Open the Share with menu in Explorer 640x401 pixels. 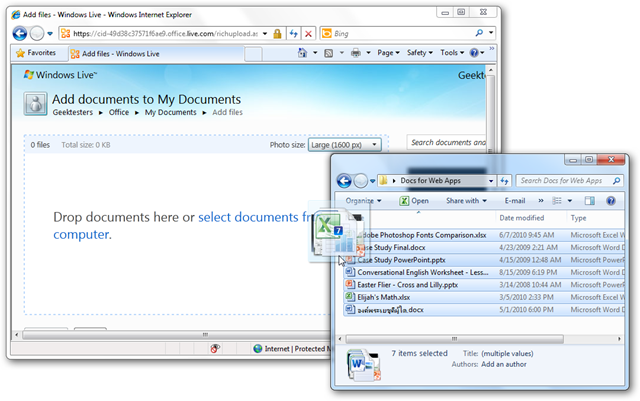[466, 200]
